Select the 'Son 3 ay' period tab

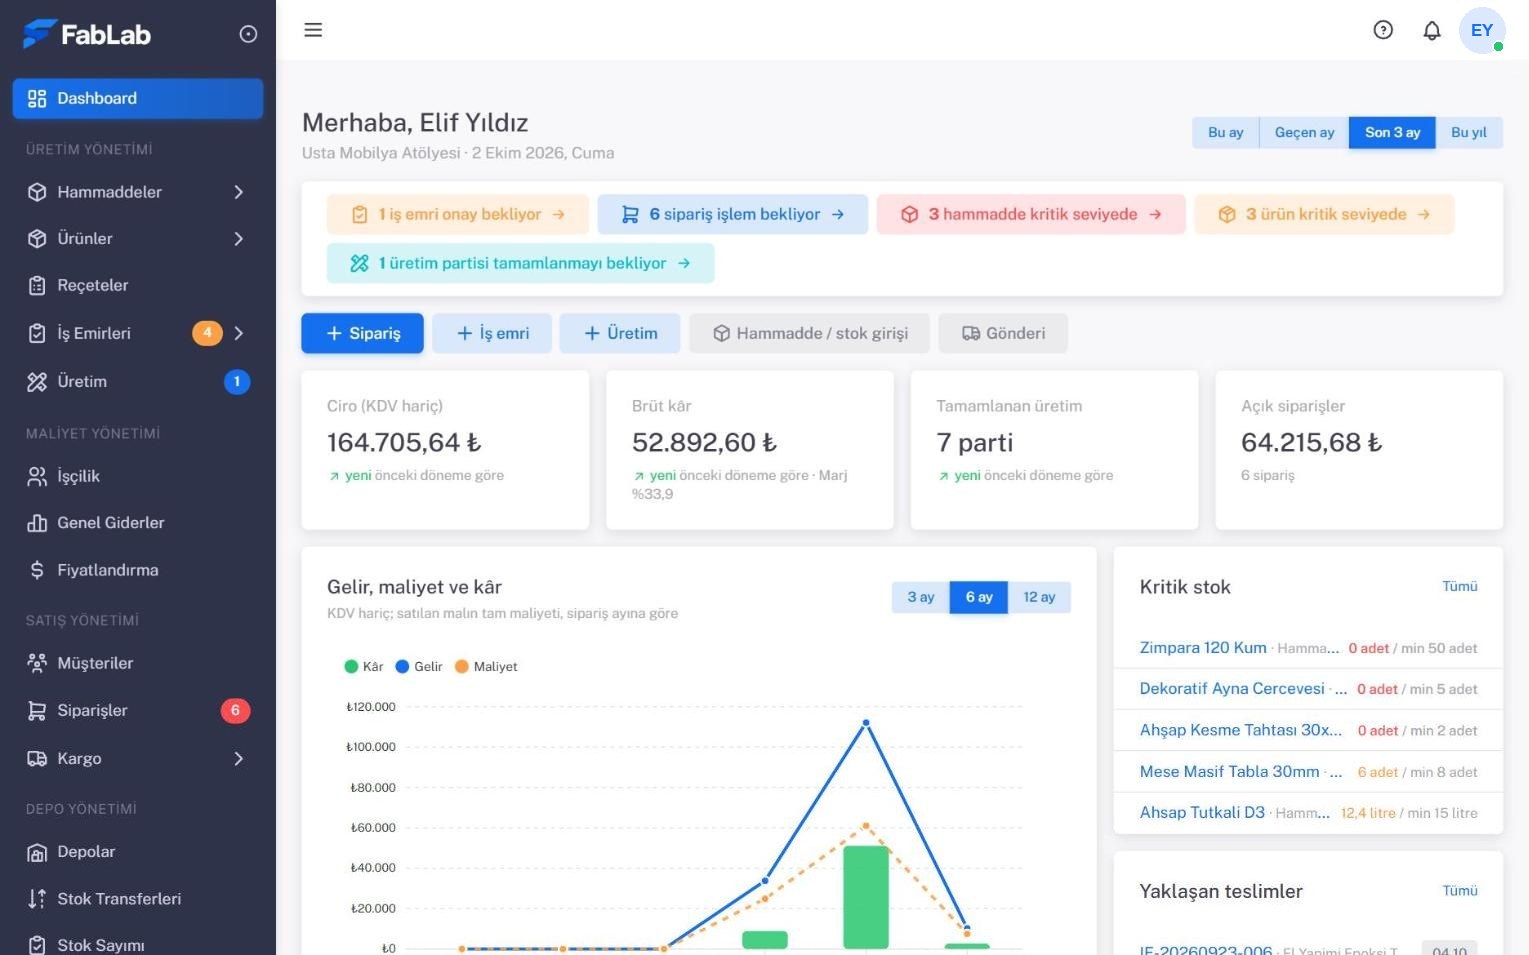tap(1392, 132)
